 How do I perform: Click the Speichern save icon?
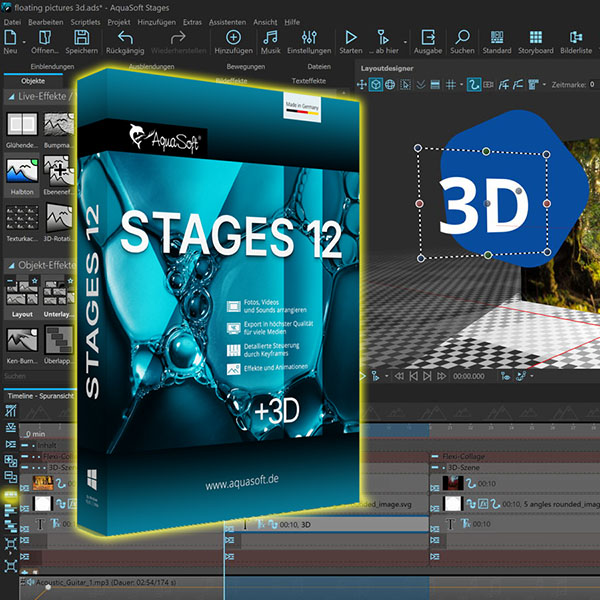pyautogui.click(x=81, y=38)
